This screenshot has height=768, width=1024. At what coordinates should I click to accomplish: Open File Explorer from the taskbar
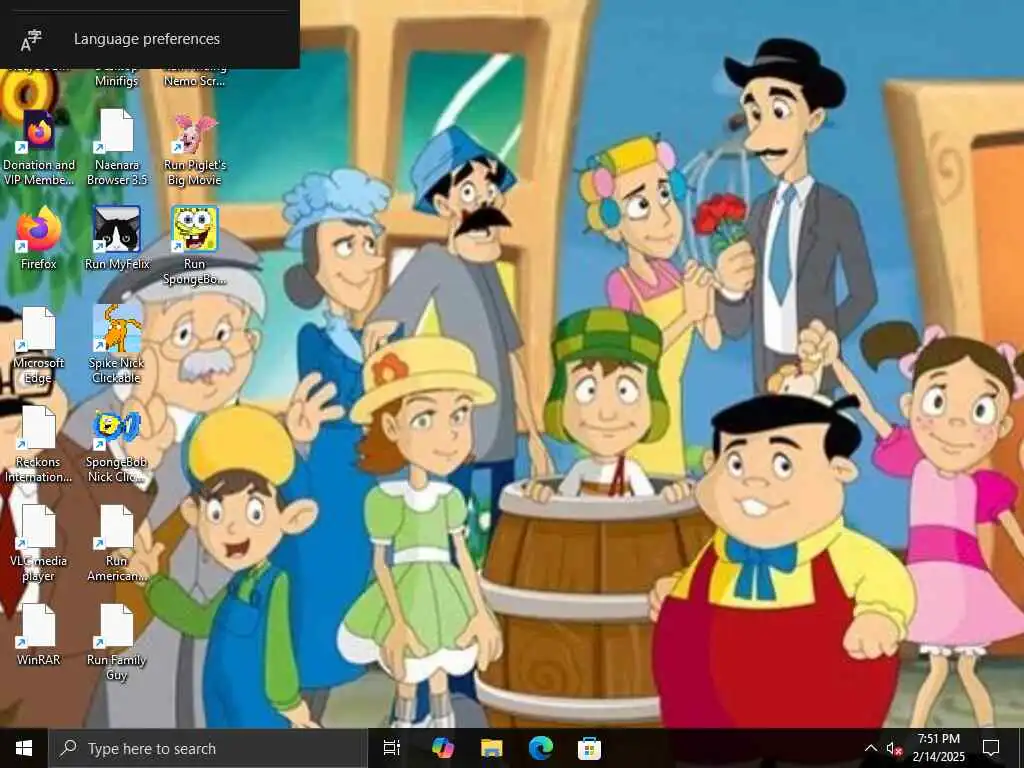click(492, 748)
